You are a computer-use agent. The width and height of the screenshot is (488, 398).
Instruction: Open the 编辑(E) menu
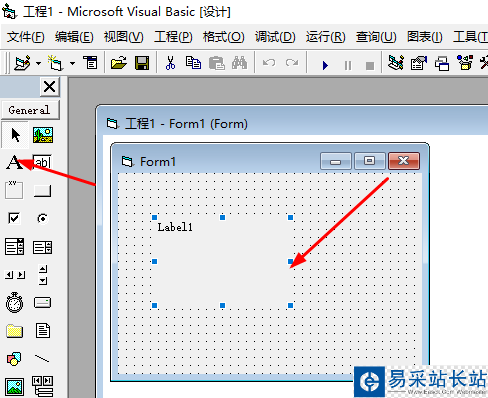click(74, 37)
